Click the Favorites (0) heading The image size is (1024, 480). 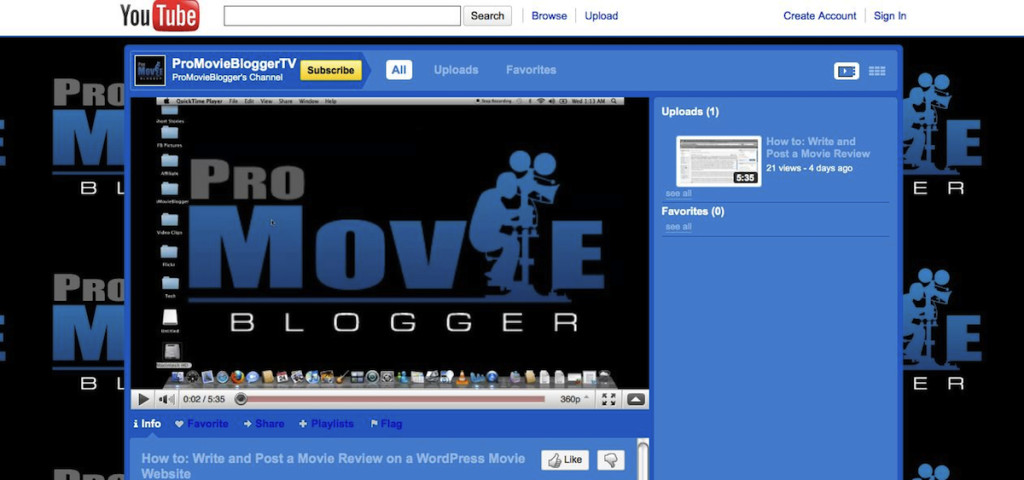tap(692, 212)
